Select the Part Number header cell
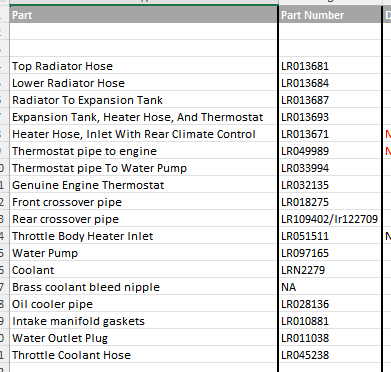Image resolution: width=391 pixels, height=372 pixels. (x=330, y=15)
